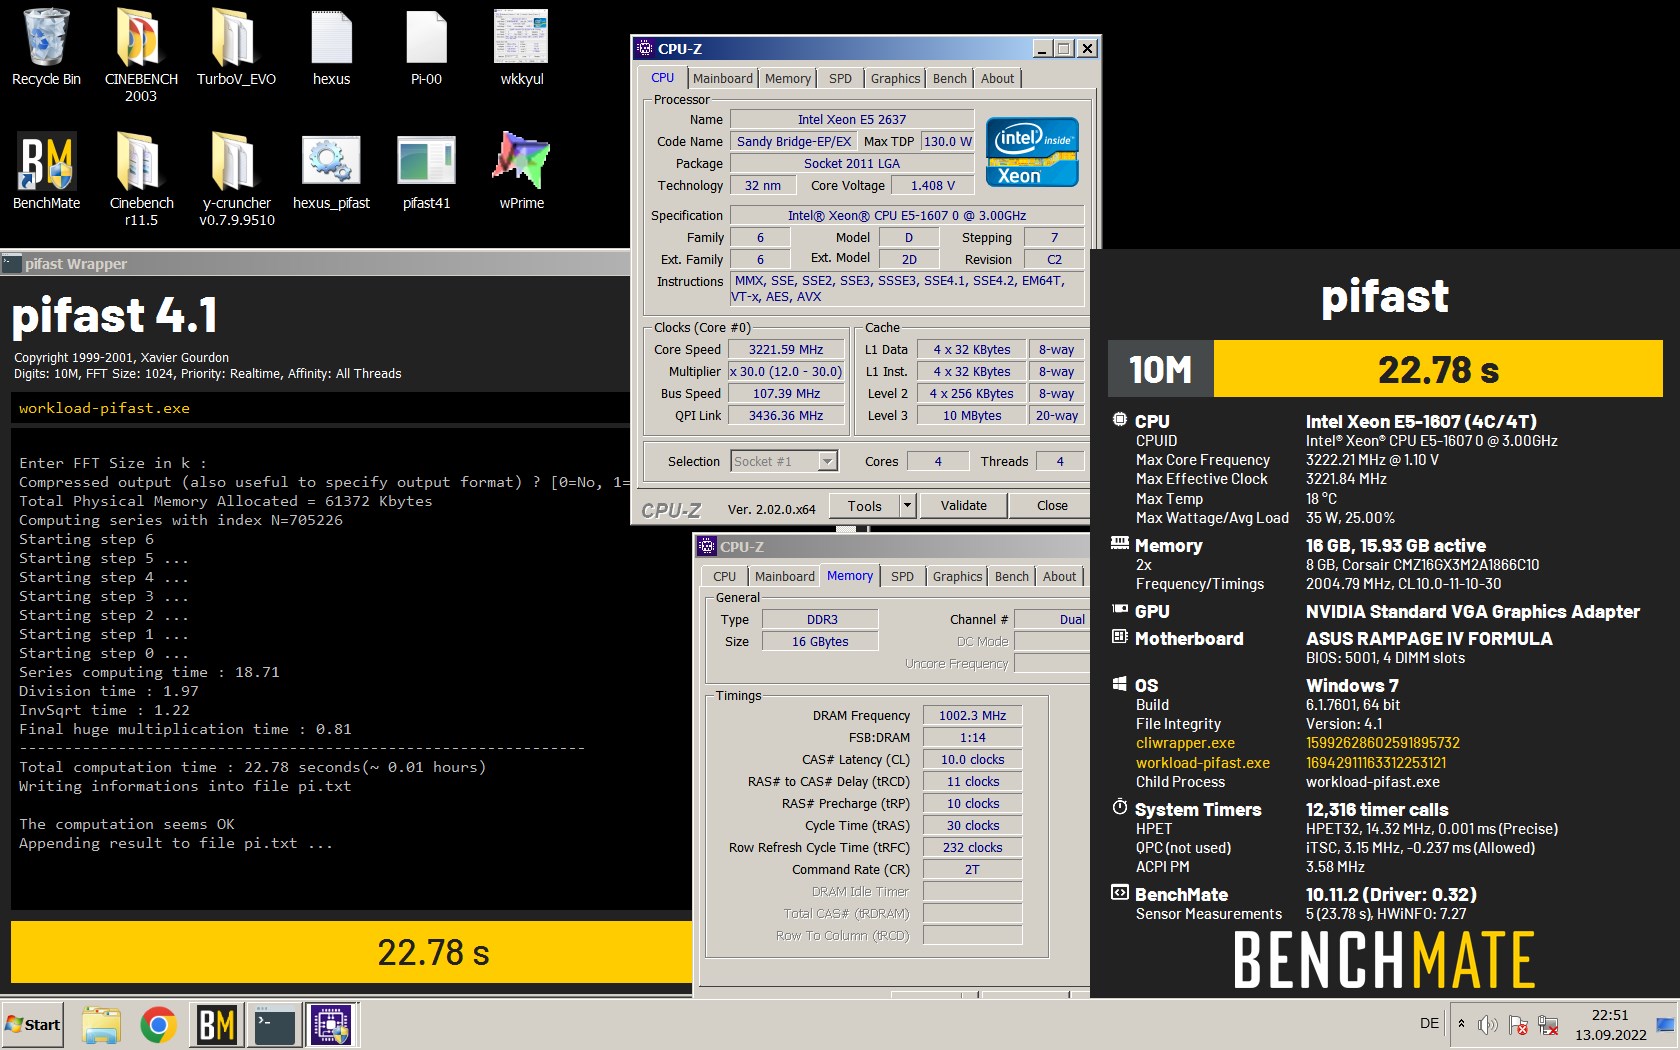The width and height of the screenshot is (1680, 1050).
Task: Switch to the console window taskbar icon
Action: click(273, 1025)
